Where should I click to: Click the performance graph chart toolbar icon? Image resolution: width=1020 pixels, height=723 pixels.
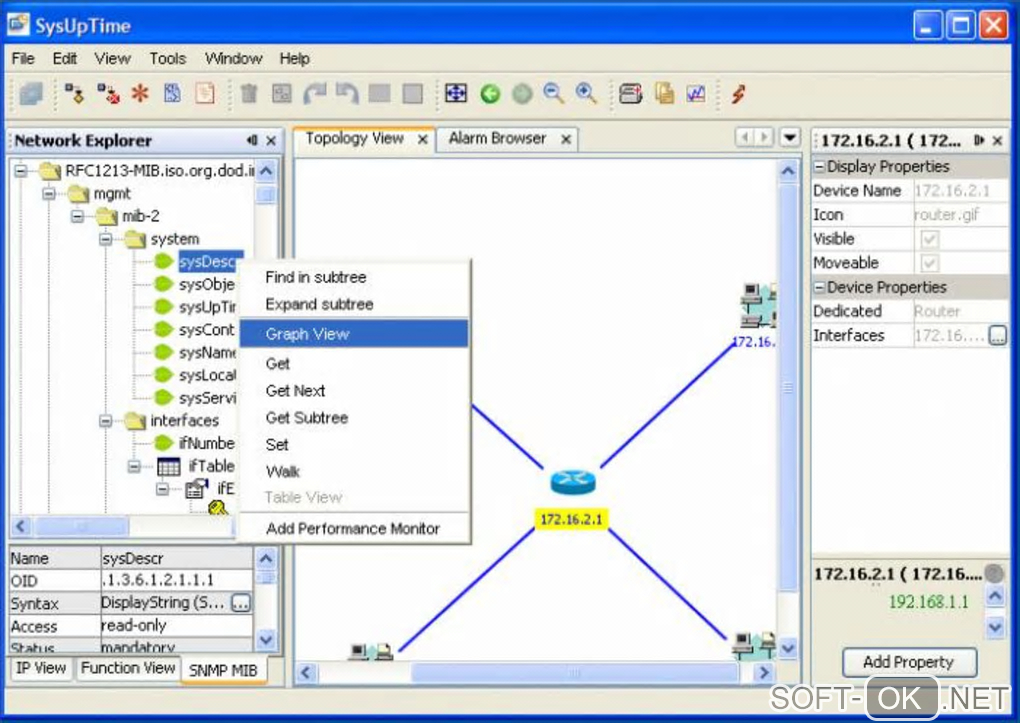695,94
